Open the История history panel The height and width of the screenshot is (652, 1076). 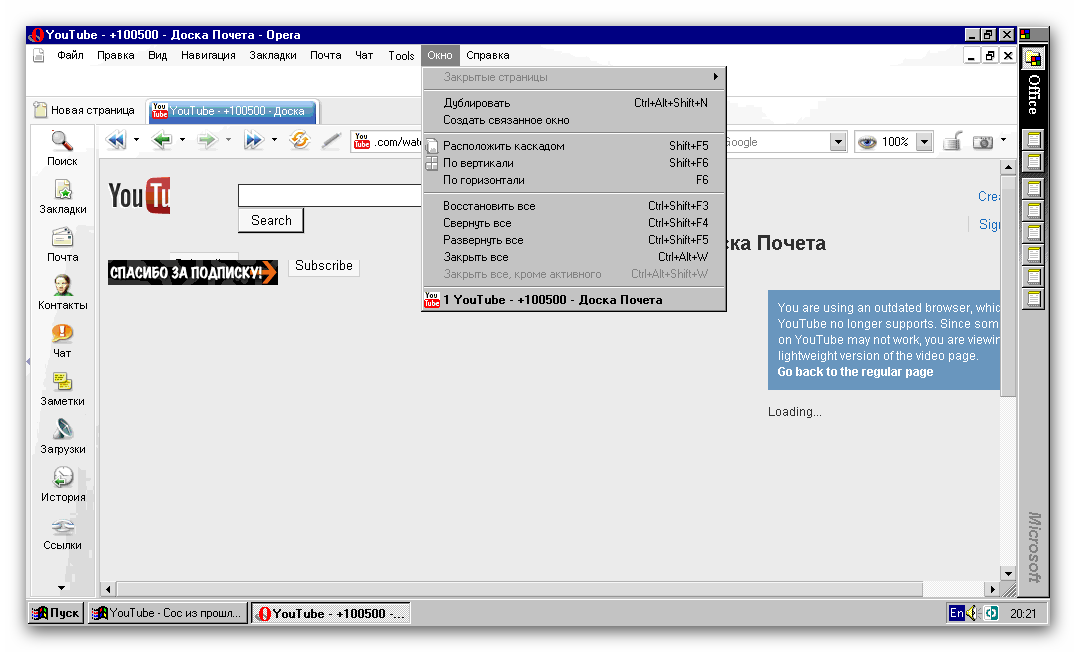click(x=62, y=484)
